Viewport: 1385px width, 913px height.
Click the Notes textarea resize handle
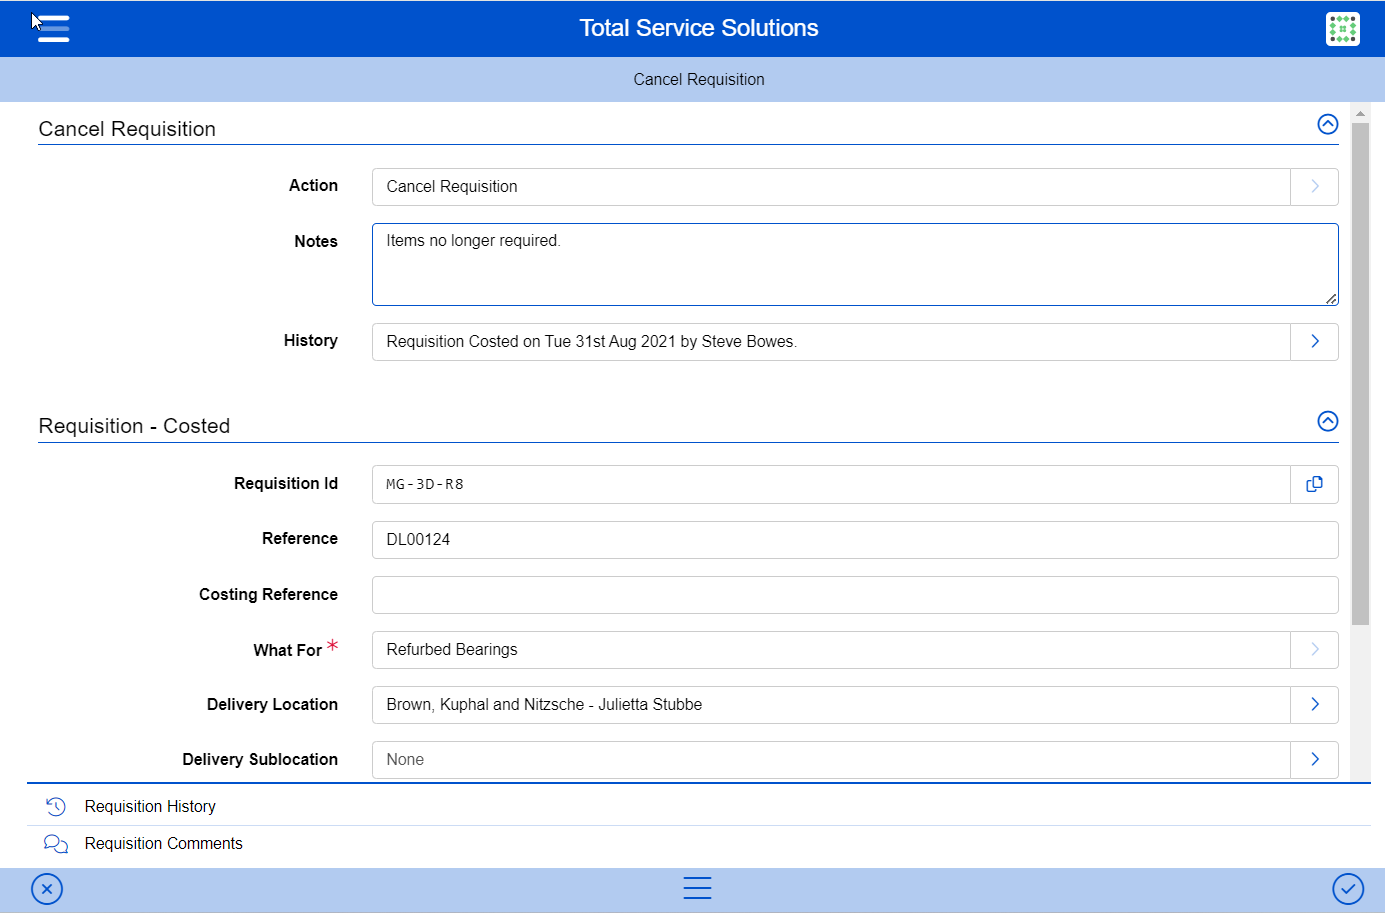tap(1331, 298)
